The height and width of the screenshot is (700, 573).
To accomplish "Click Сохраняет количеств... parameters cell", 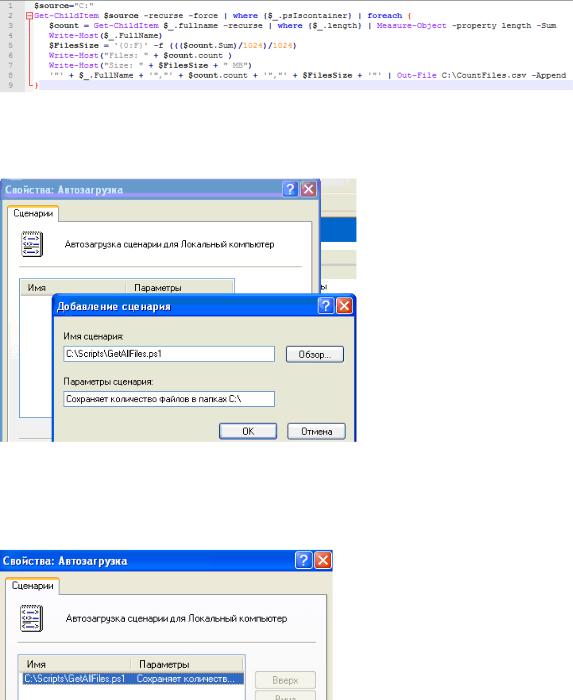I will point(186,679).
